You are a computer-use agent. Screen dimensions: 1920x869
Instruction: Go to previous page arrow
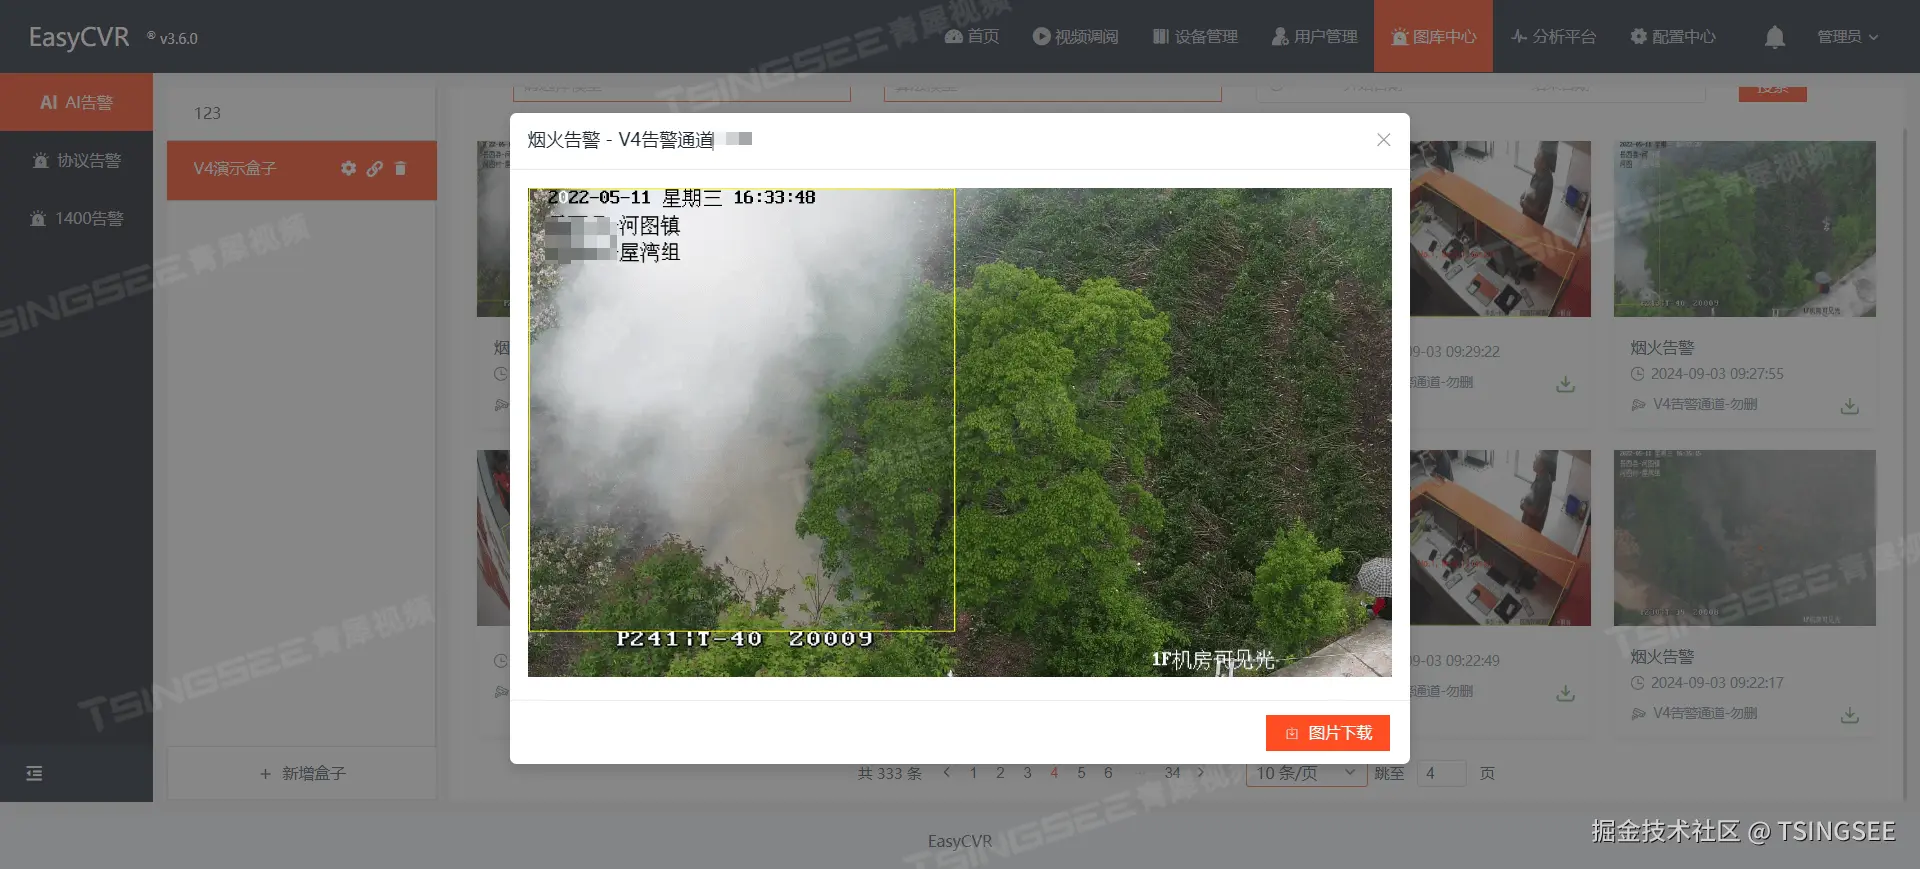(x=947, y=773)
